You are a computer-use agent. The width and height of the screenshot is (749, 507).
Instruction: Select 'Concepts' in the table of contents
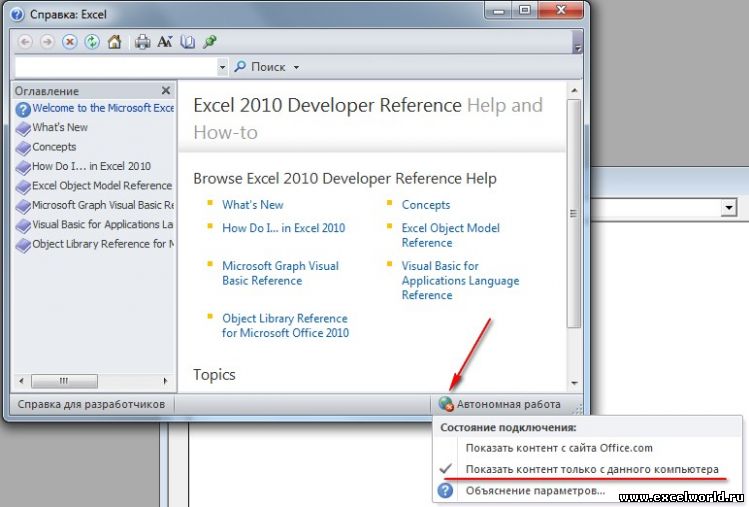point(54,147)
